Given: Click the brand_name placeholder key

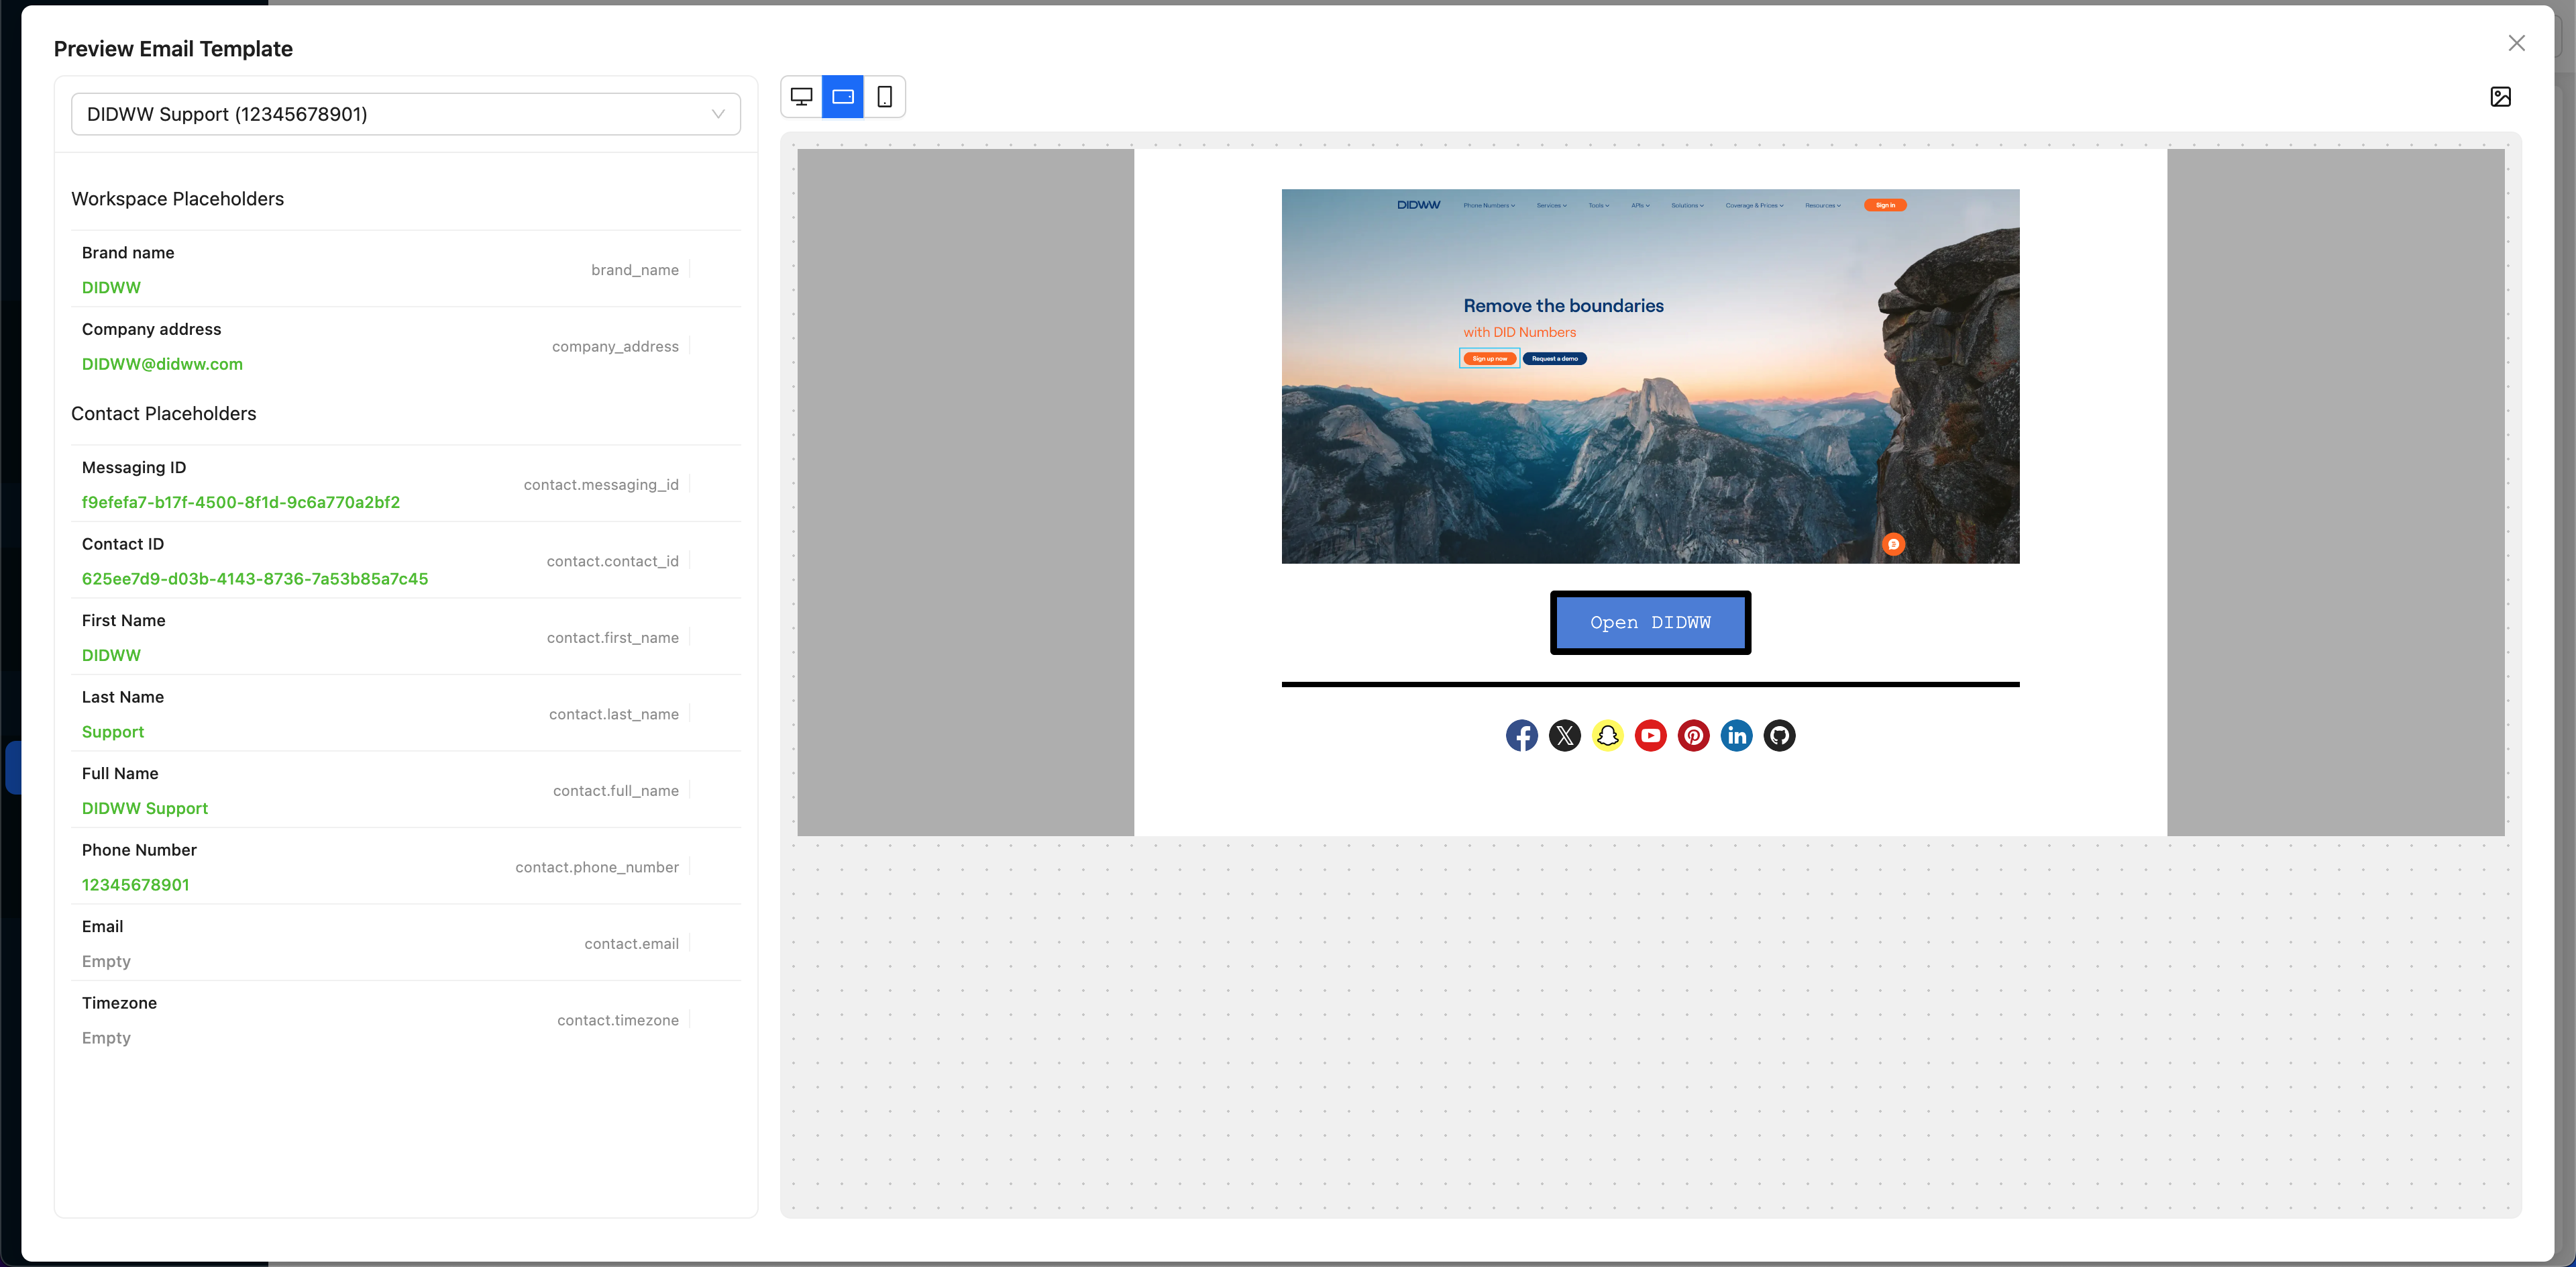Looking at the screenshot, I should pos(634,270).
